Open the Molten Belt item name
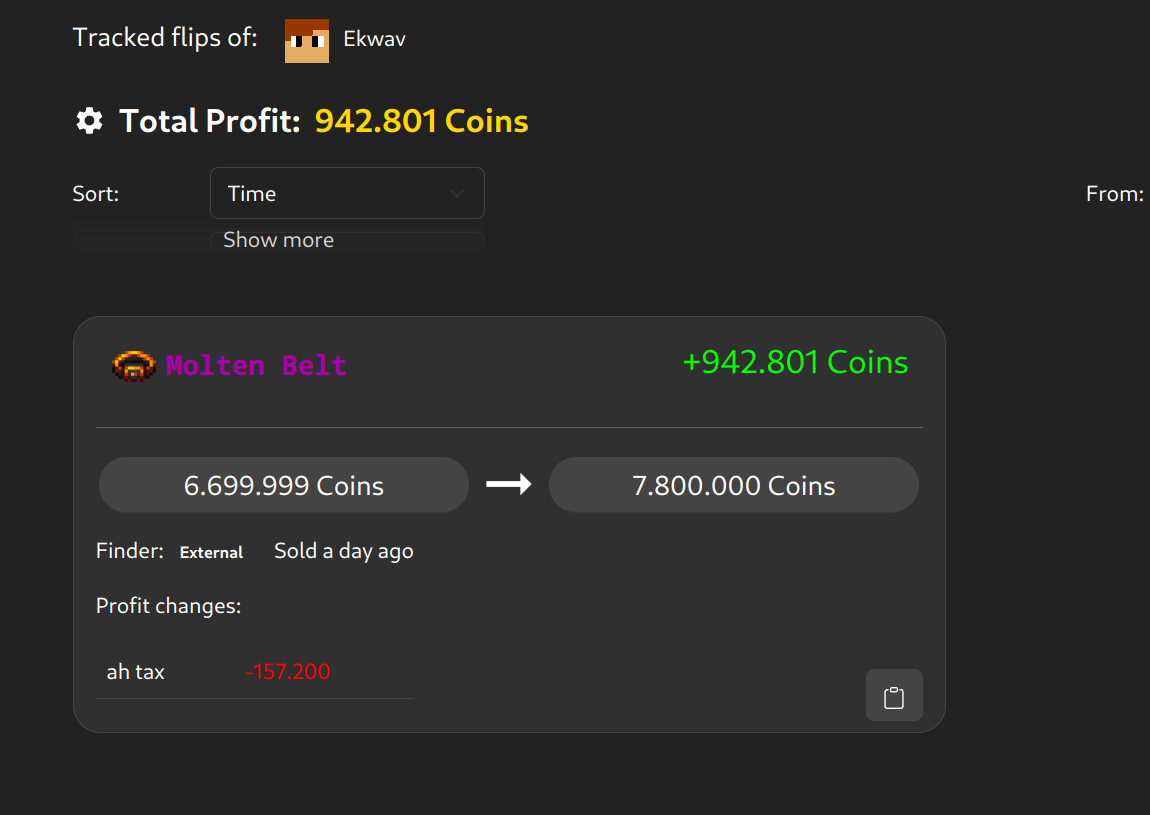 point(256,365)
